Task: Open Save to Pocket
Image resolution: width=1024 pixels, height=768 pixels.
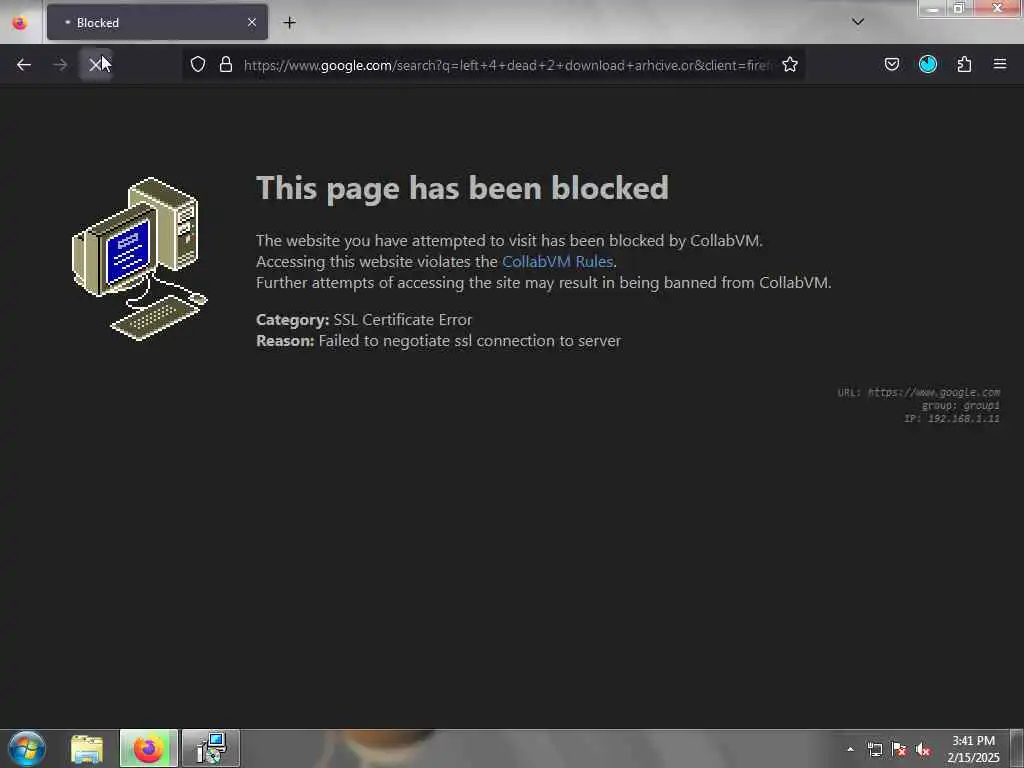Action: pyautogui.click(x=891, y=64)
